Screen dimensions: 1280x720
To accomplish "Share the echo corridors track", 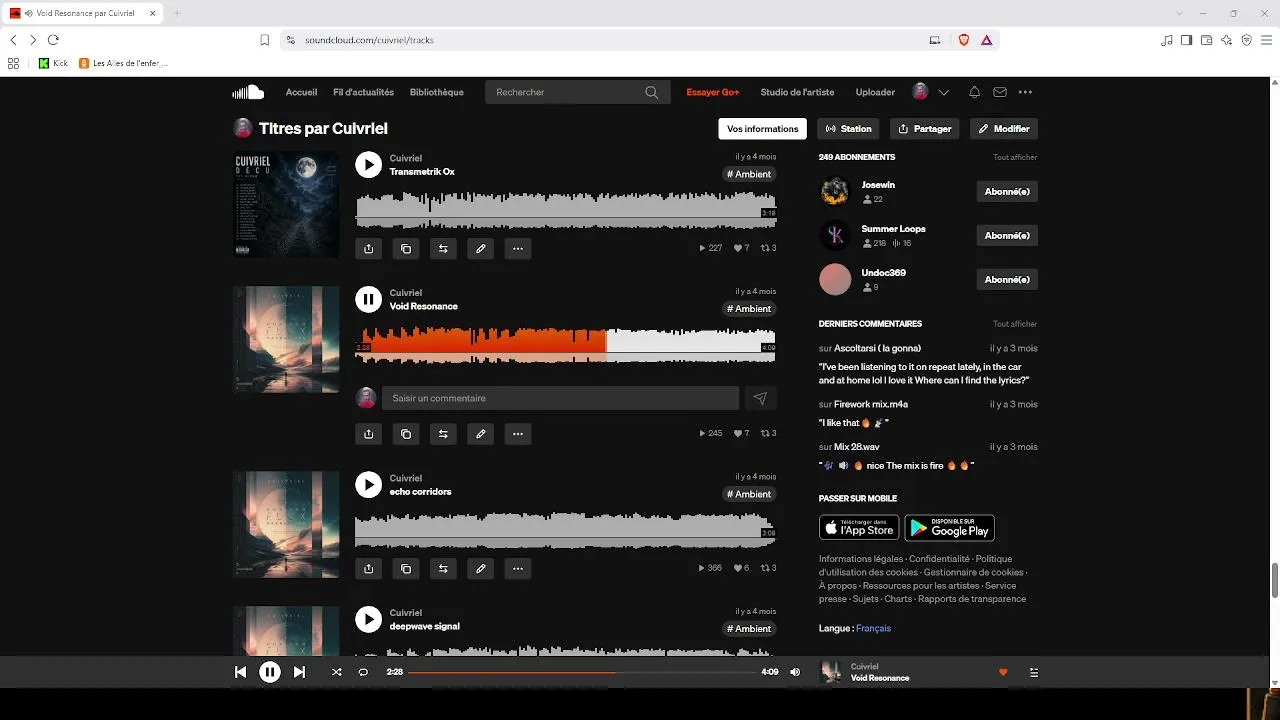I will coord(369,569).
